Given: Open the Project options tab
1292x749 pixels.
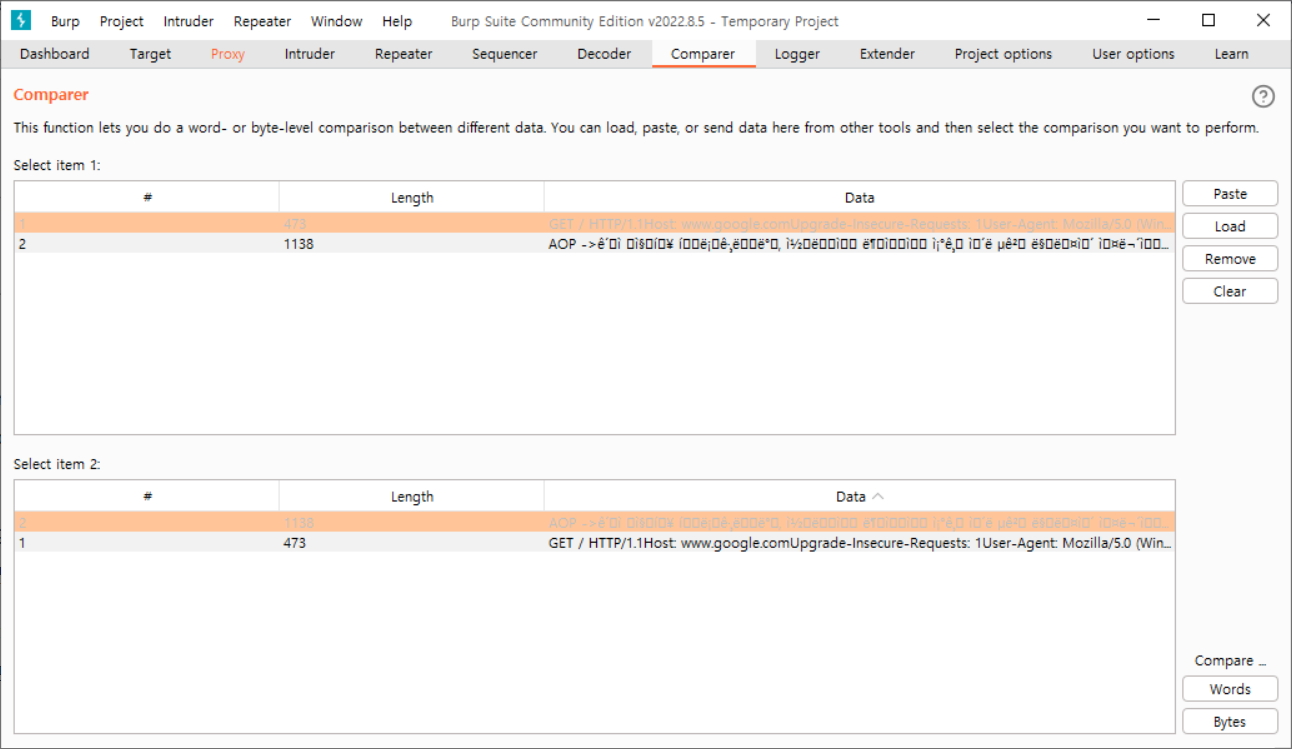Looking at the screenshot, I should click(x=1003, y=54).
